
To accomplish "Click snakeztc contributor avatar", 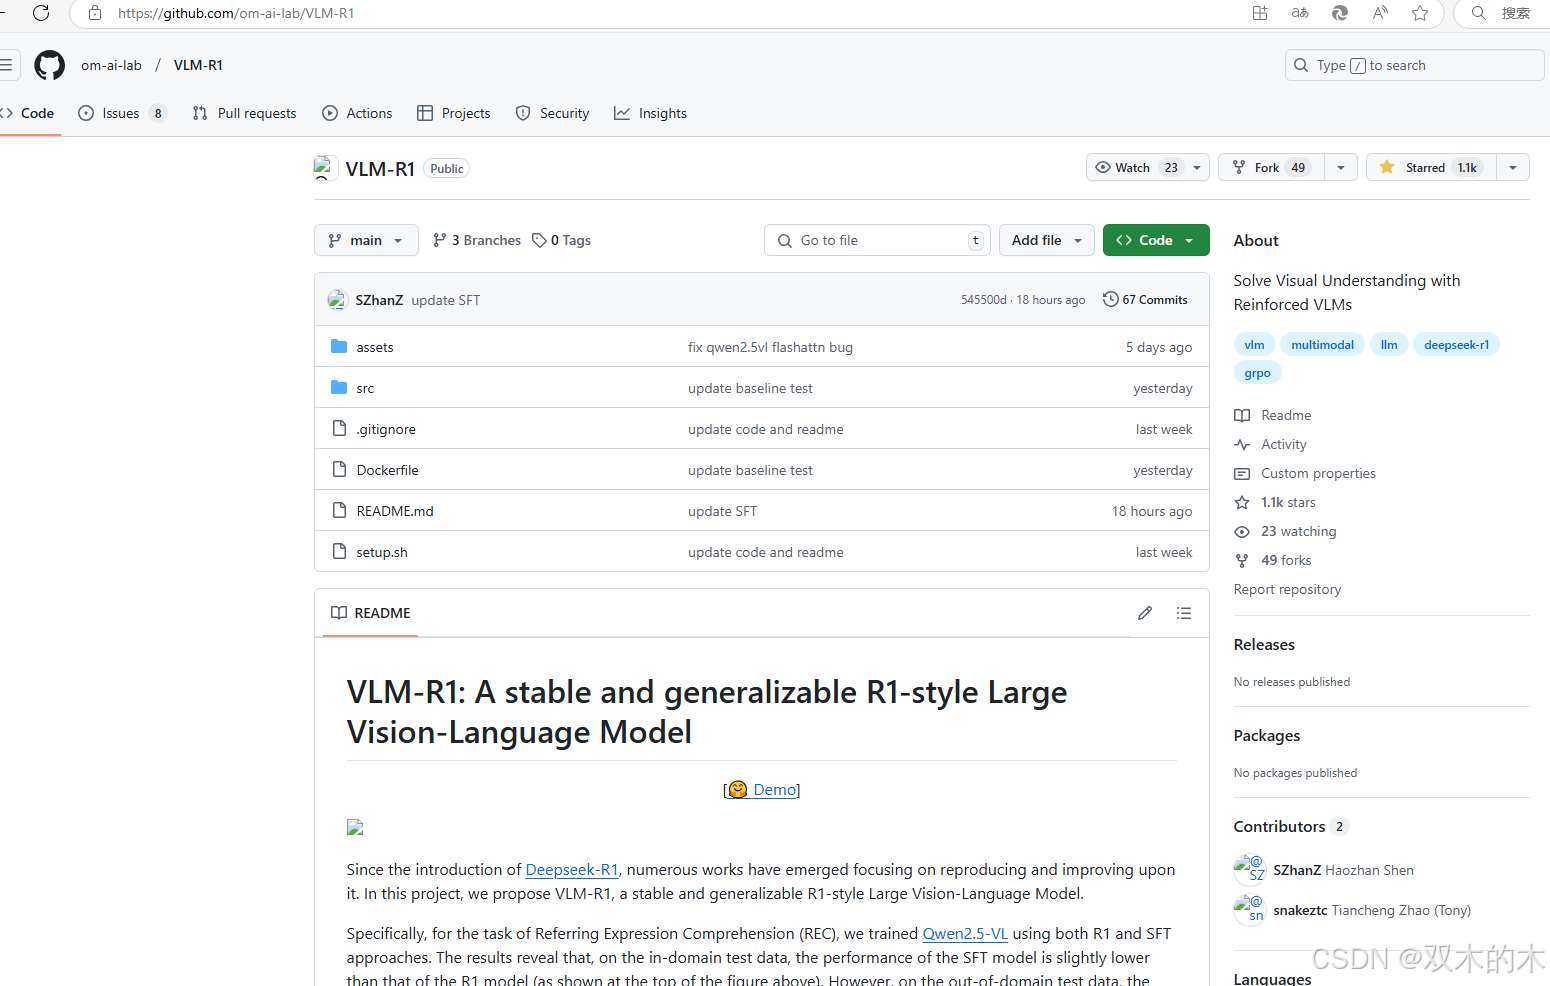I will pyautogui.click(x=1250, y=910).
